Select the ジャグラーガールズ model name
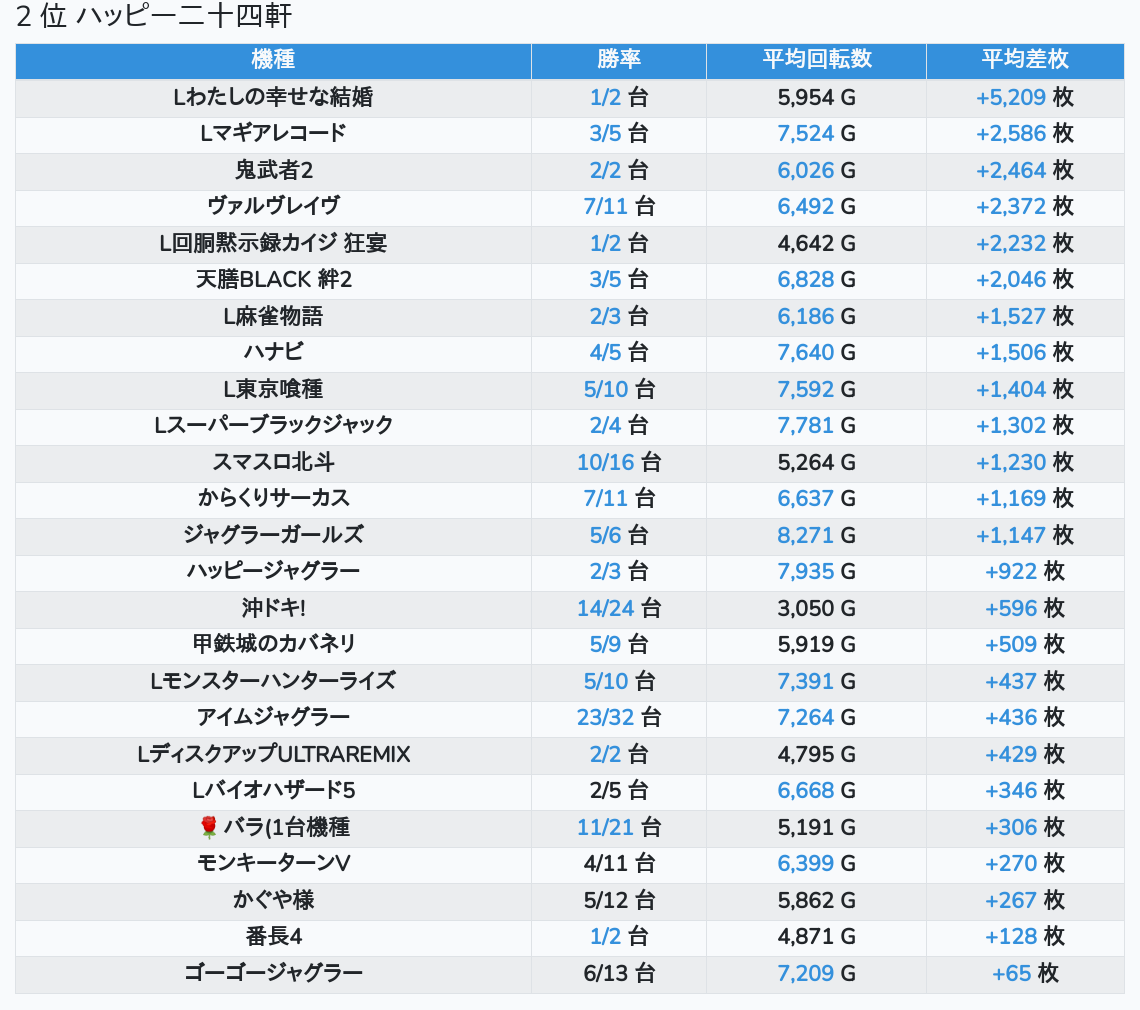 coord(273,535)
